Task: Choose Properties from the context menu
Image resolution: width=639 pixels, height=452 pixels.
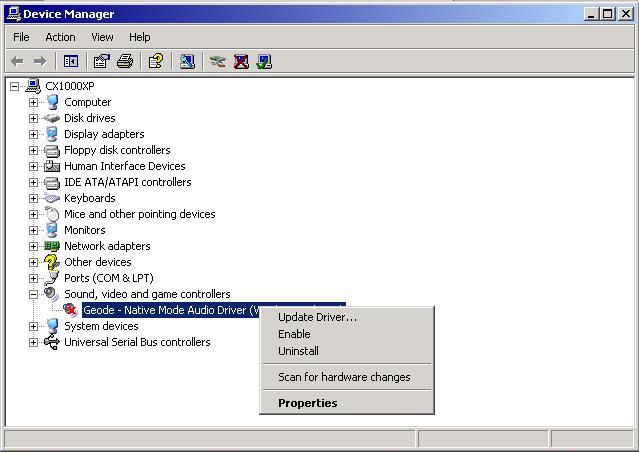Action: point(347,403)
